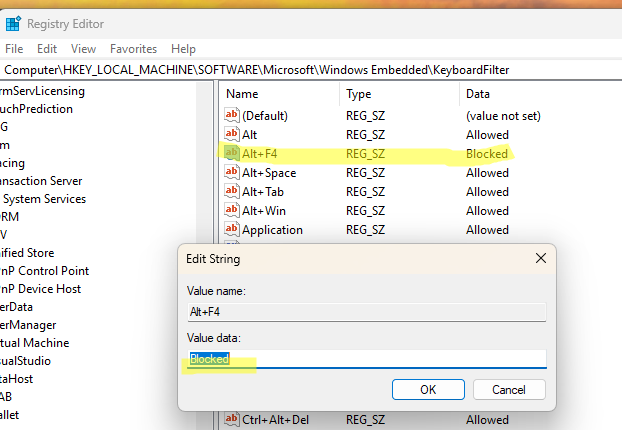
Task: Cancel the Edit String dialog
Action: coord(509,390)
